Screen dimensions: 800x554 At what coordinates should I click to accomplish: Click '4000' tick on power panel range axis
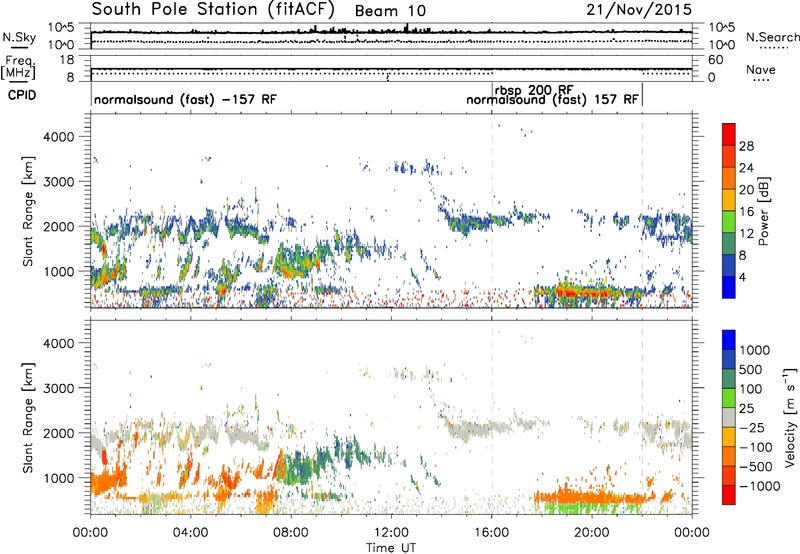pos(58,137)
